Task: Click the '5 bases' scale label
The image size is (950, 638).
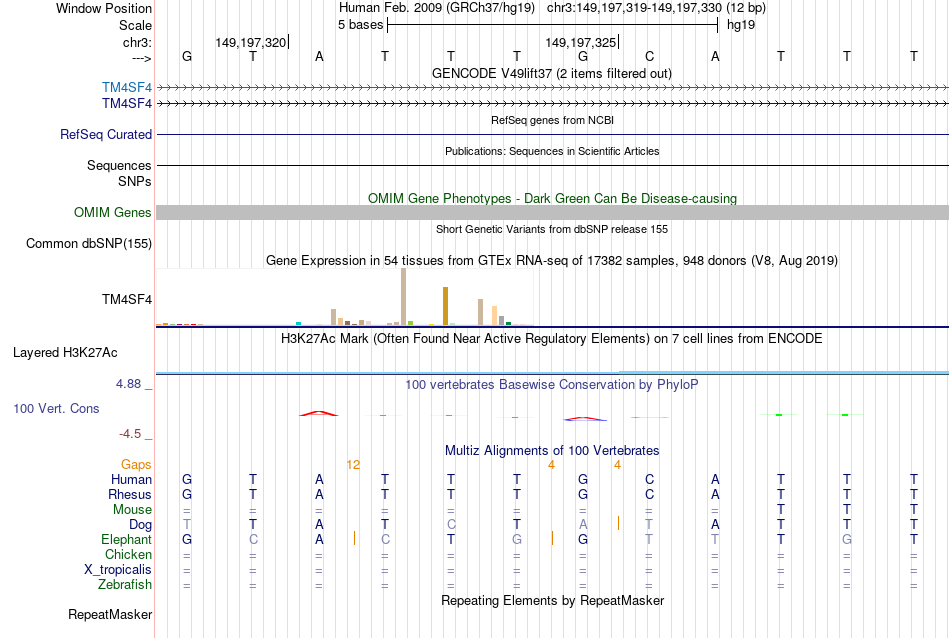Action: pos(360,25)
